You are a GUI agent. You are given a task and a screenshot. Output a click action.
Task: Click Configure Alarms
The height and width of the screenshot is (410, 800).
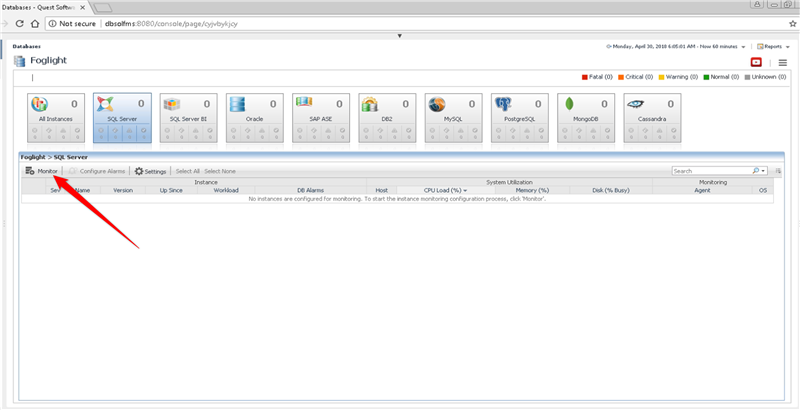point(97,171)
